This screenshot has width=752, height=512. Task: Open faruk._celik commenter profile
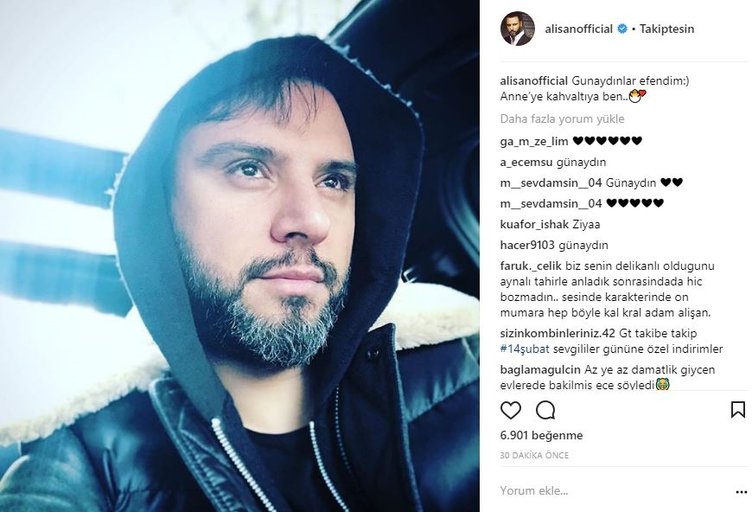click(531, 266)
